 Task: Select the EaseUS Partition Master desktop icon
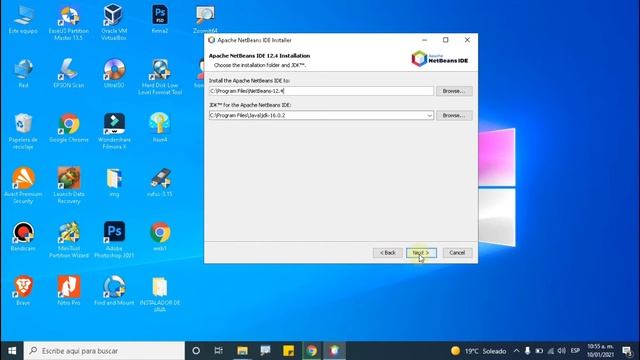coord(69,22)
